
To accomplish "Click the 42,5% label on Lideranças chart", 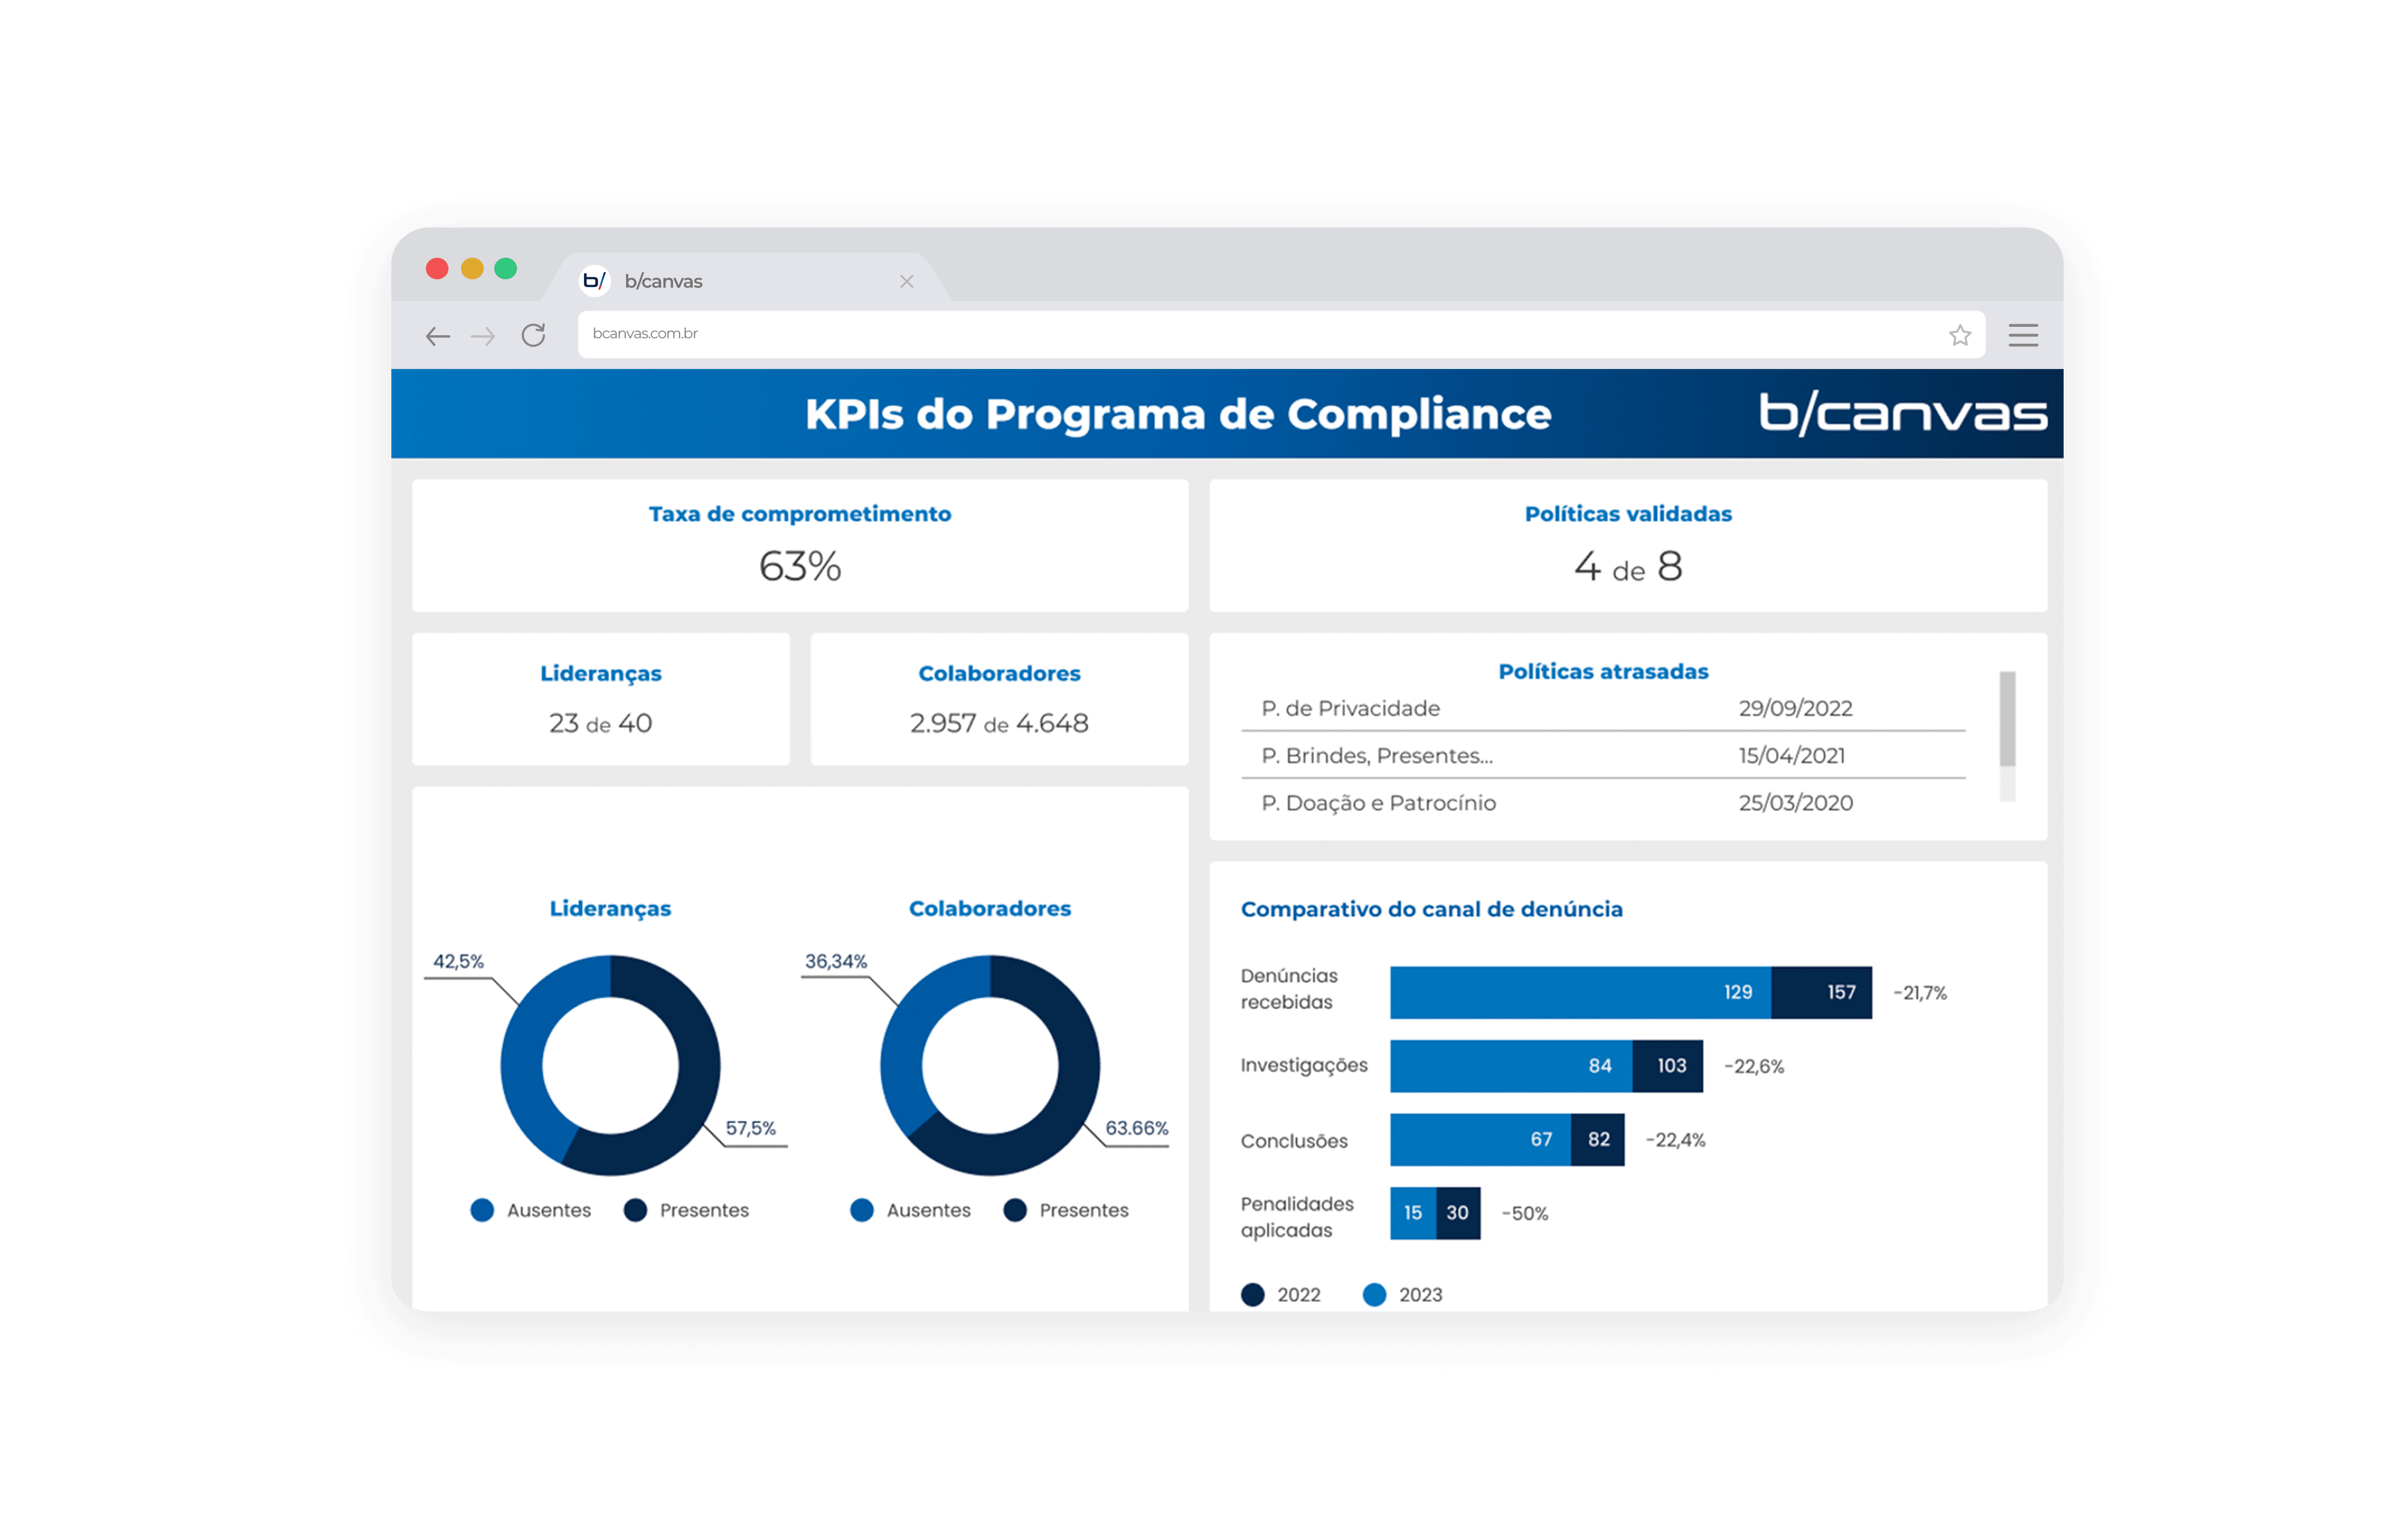I will [458, 961].
